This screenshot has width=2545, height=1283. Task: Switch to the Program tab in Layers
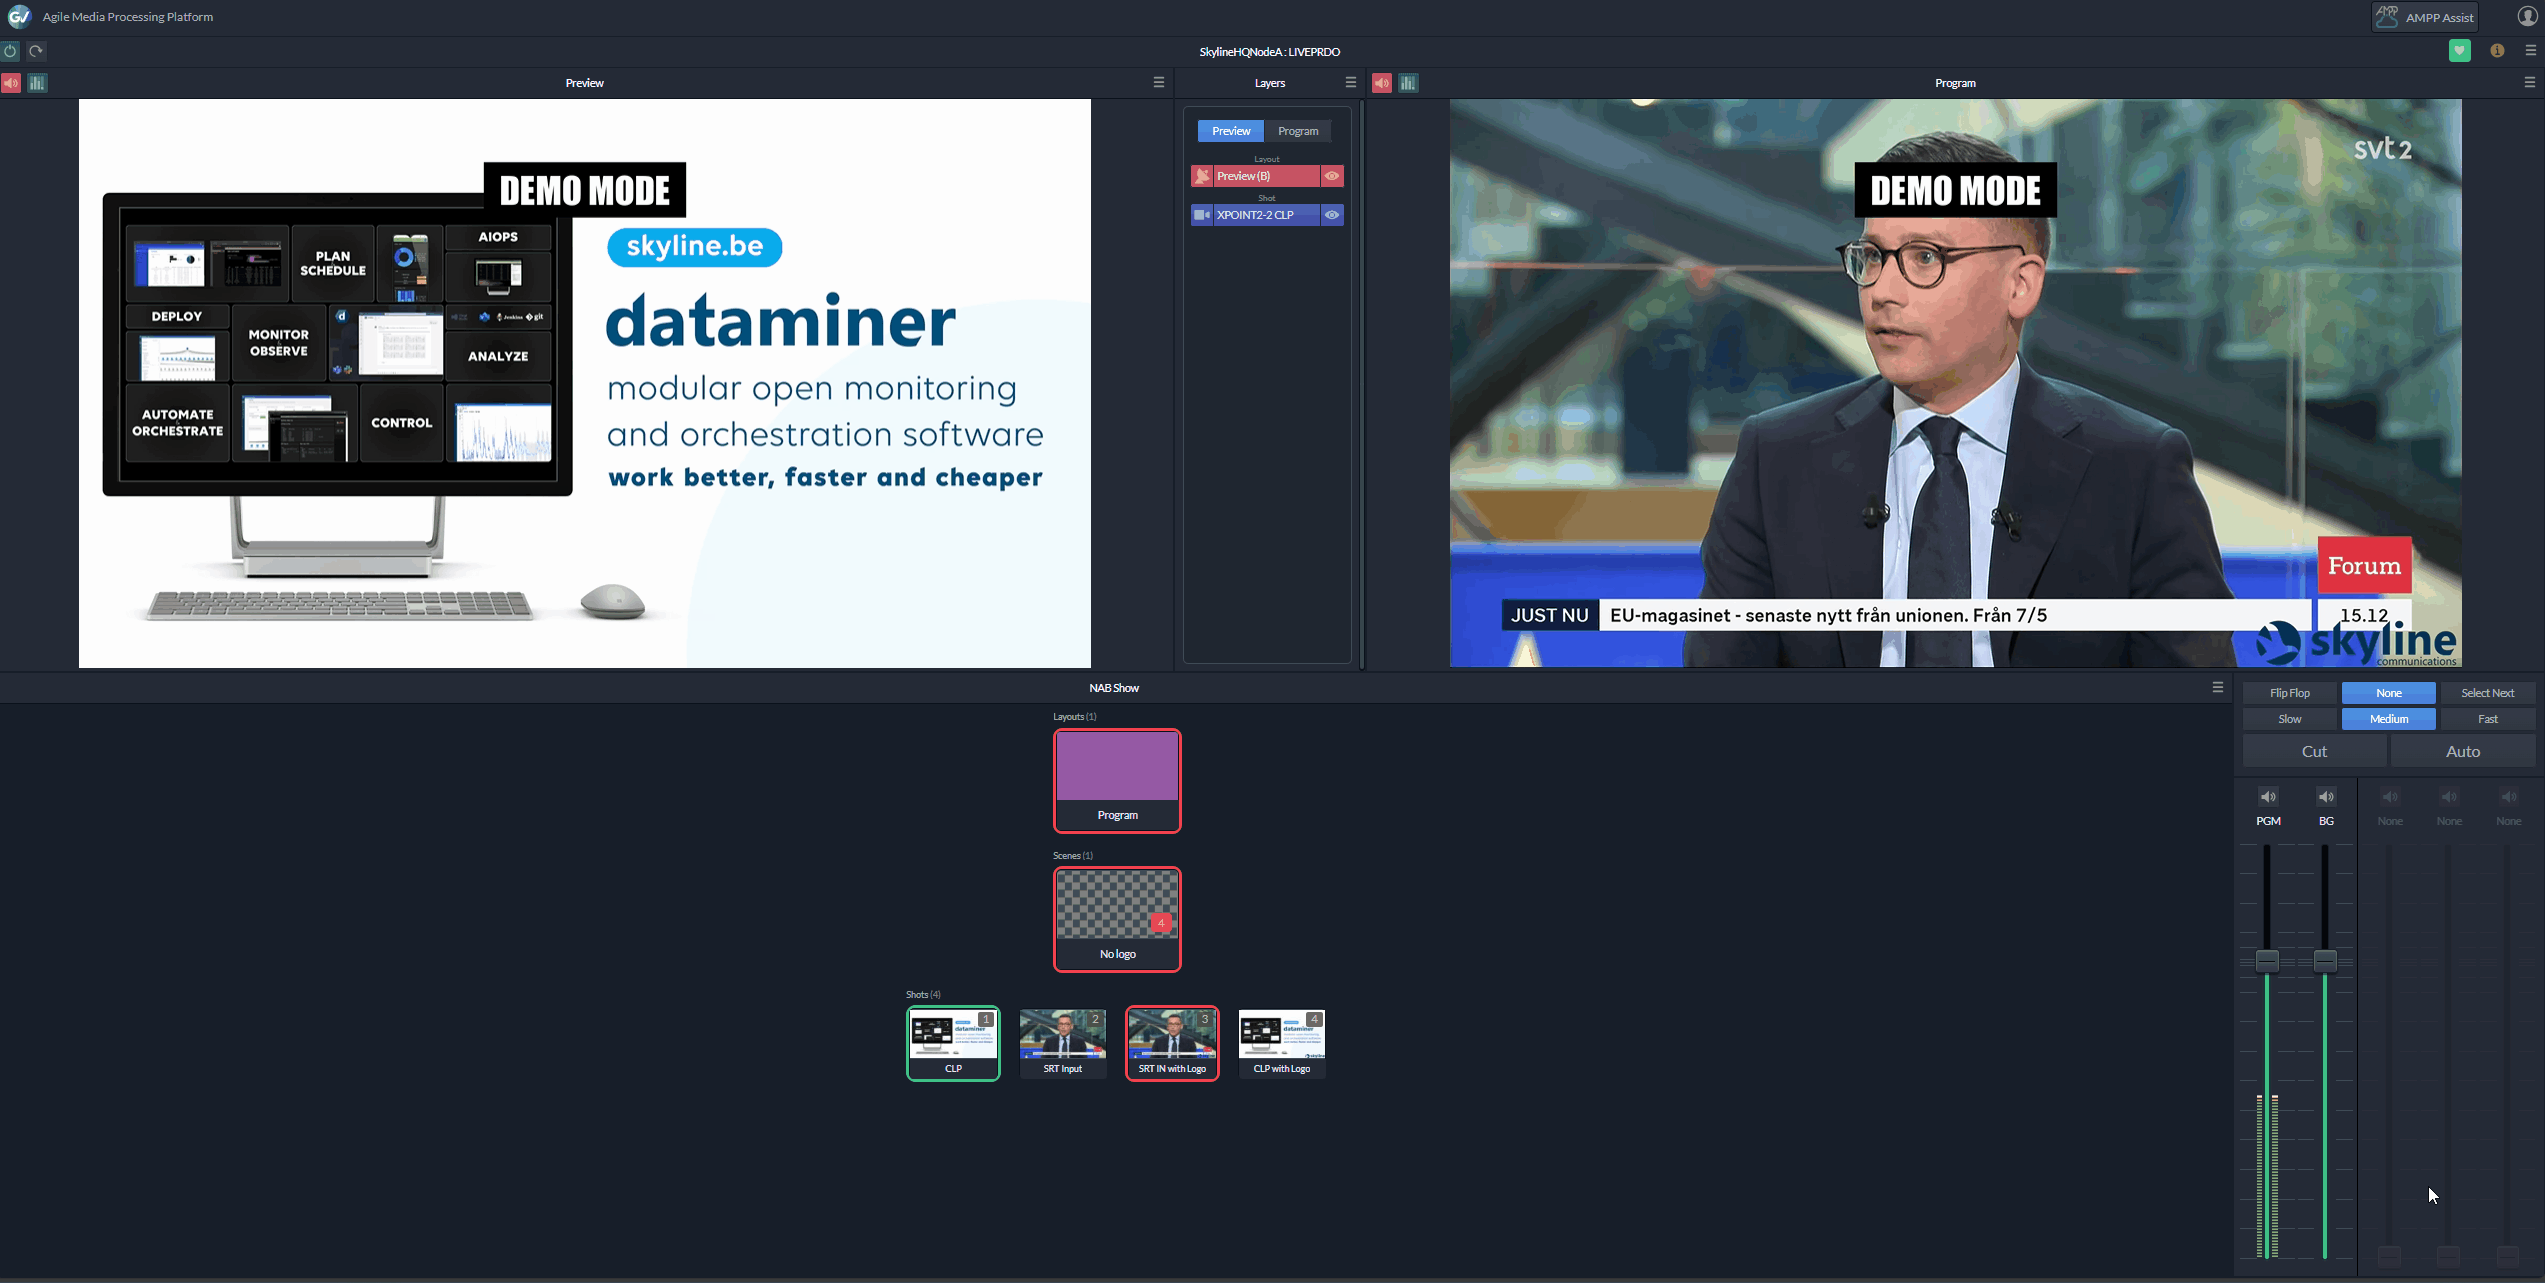click(1298, 131)
